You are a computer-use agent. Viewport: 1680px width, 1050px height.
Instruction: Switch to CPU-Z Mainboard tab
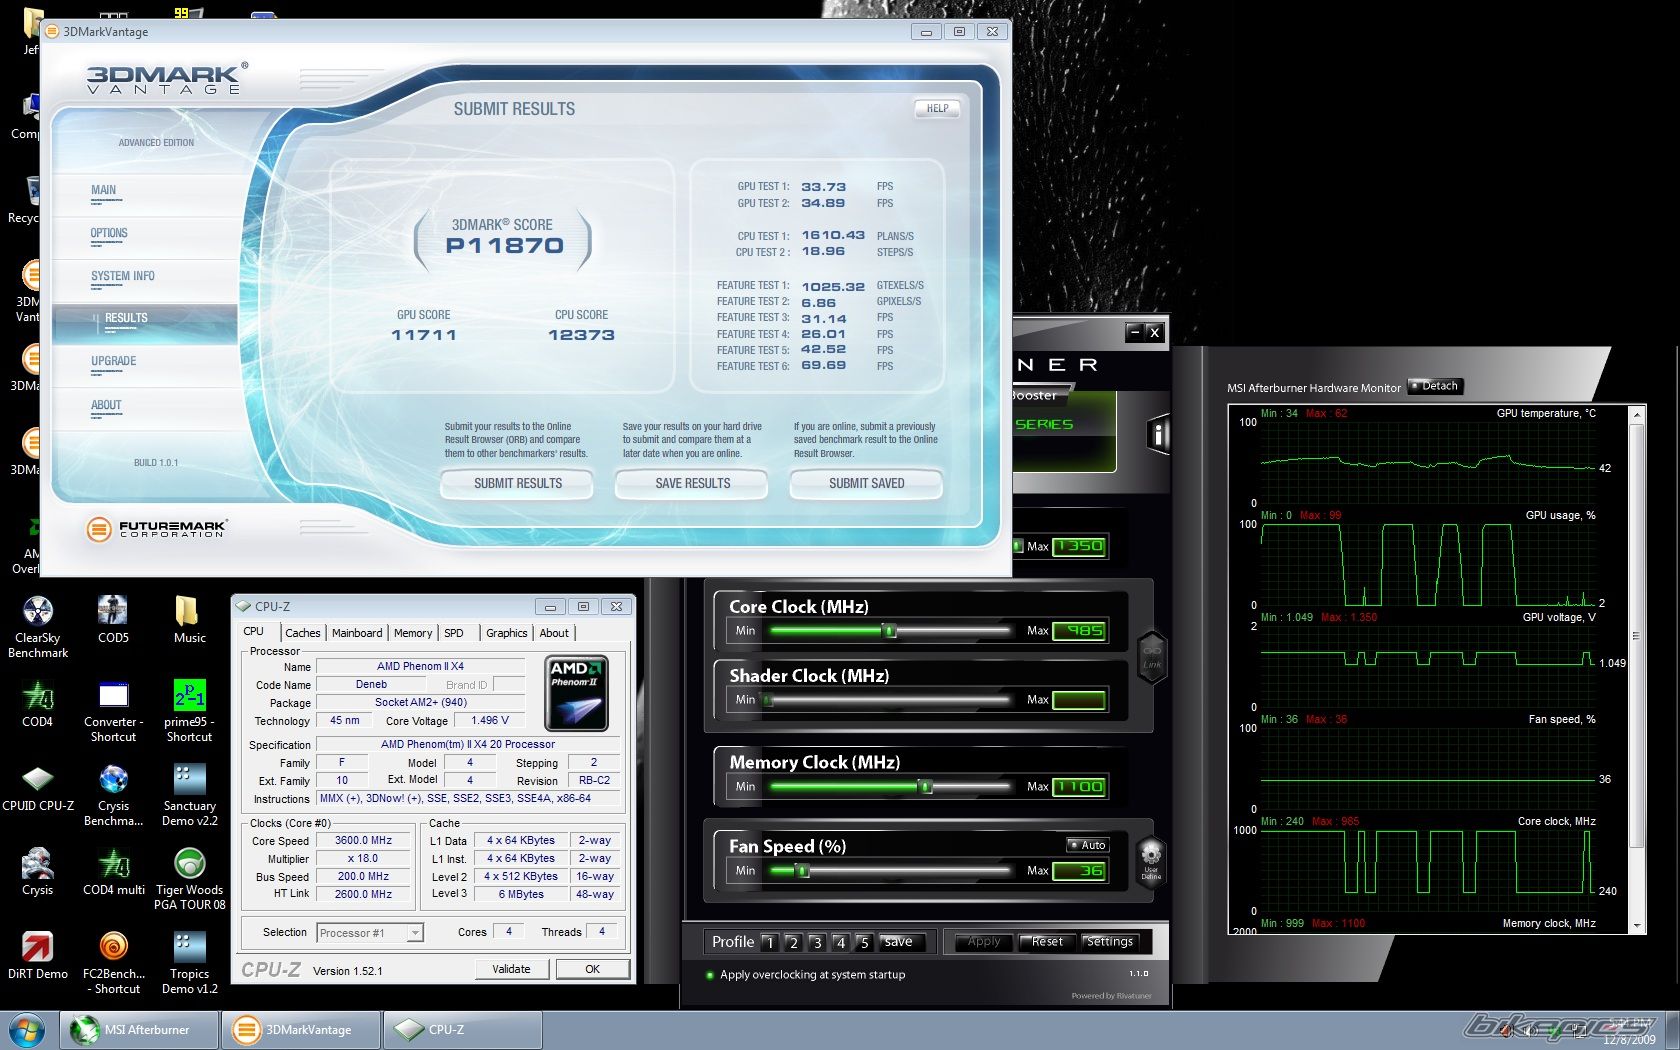point(357,633)
